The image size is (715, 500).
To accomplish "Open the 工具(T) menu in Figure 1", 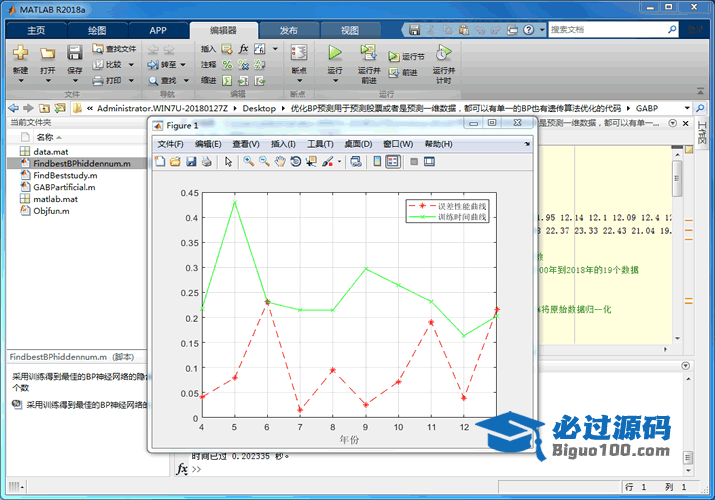I will click(x=320, y=144).
